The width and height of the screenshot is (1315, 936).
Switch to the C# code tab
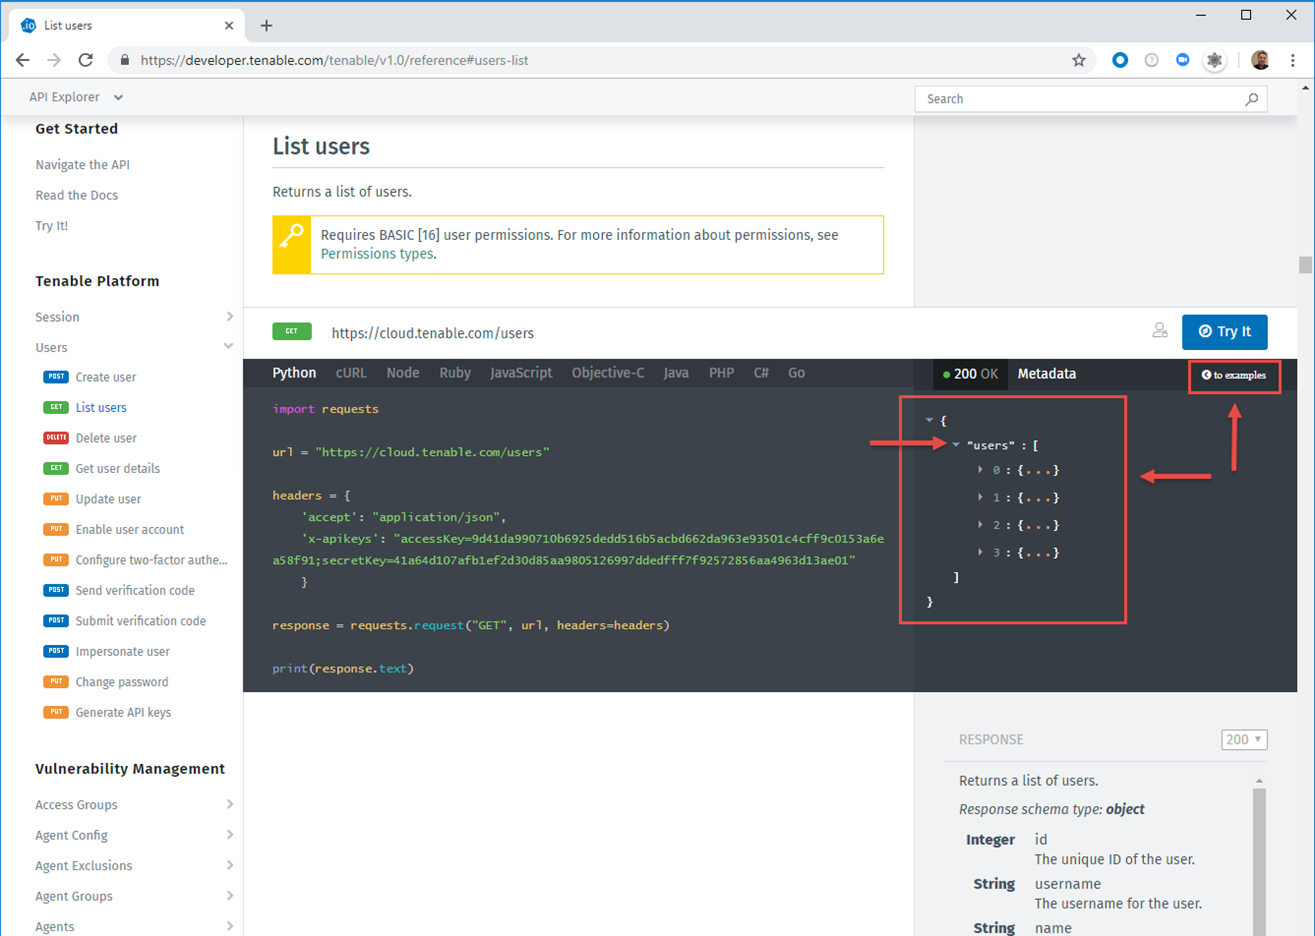[x=761, y=373]
